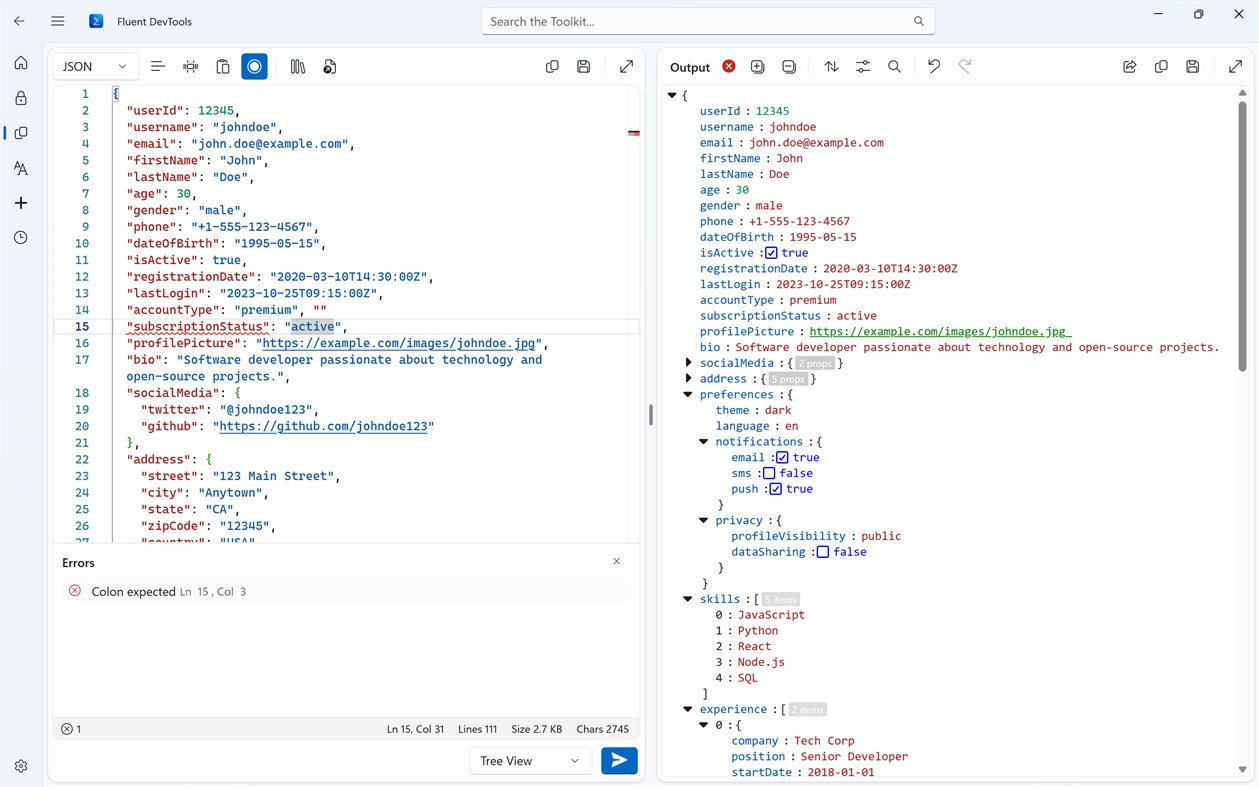This screenshot has height=787, width=1259.
Task: Toggle the notifications push checkbox
Action: (775, 489)
